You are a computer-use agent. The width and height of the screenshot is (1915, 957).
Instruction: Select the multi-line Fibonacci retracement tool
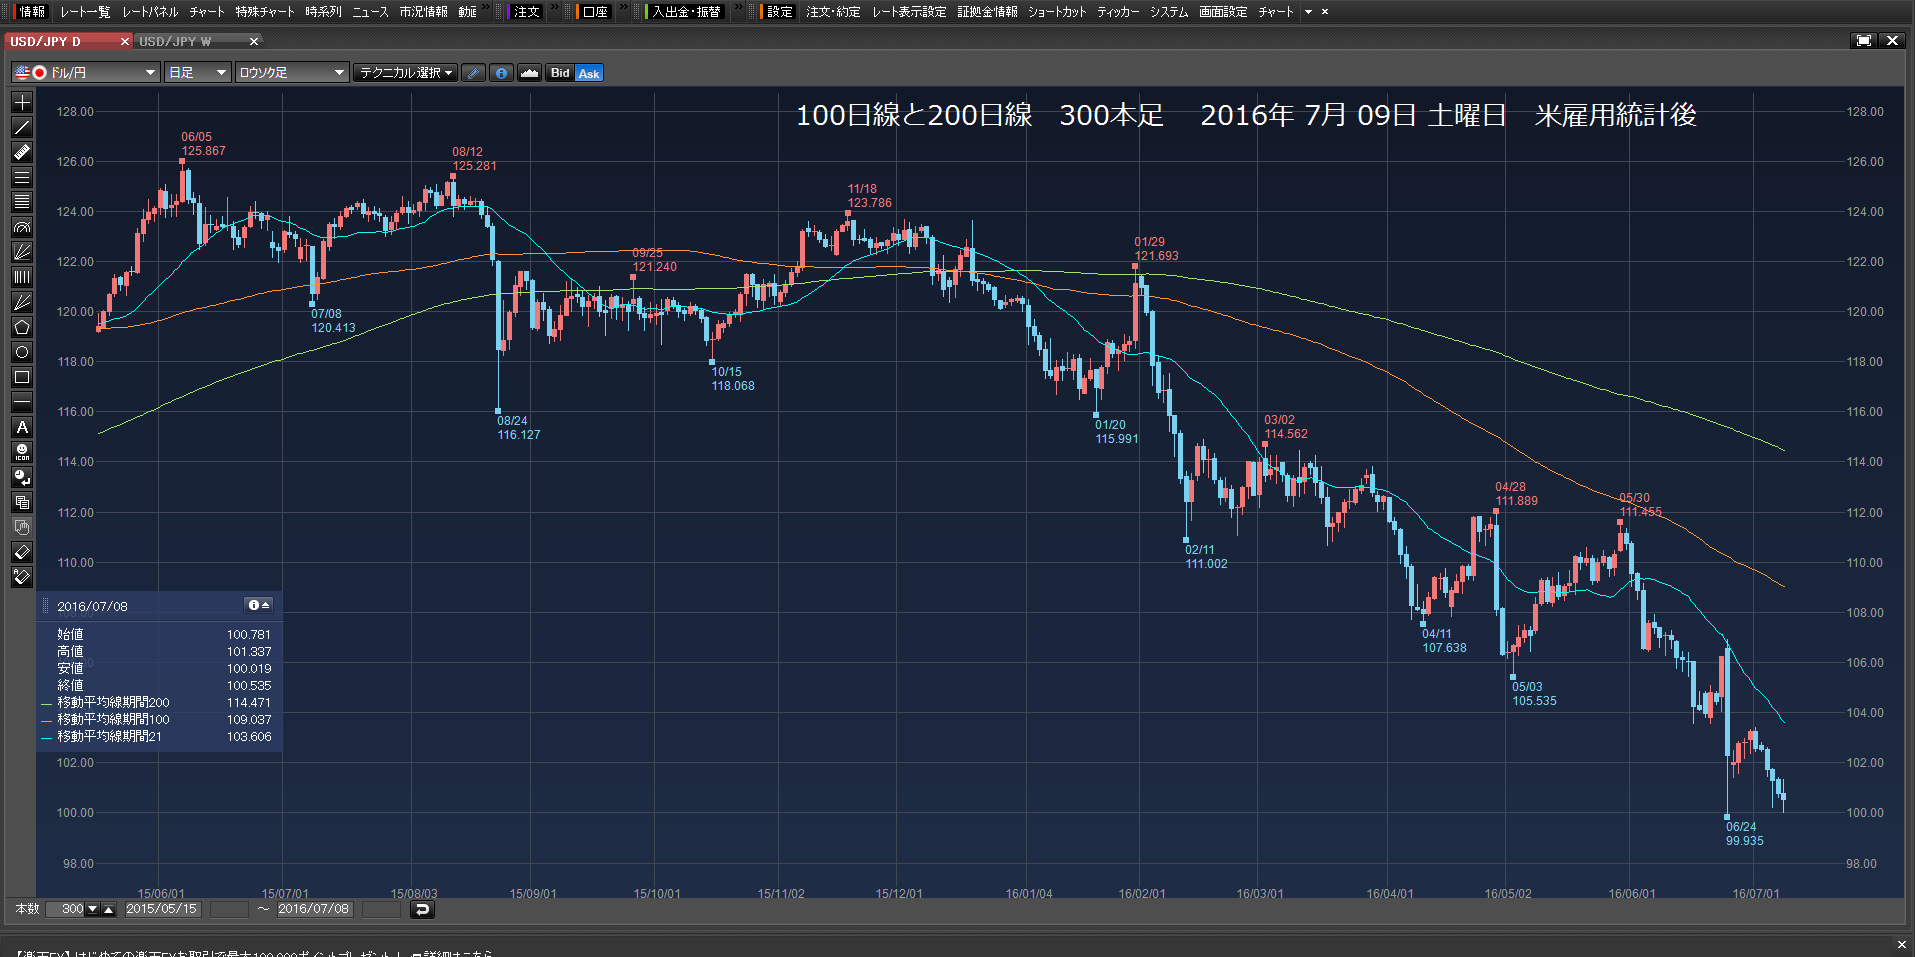pos(22,202)
